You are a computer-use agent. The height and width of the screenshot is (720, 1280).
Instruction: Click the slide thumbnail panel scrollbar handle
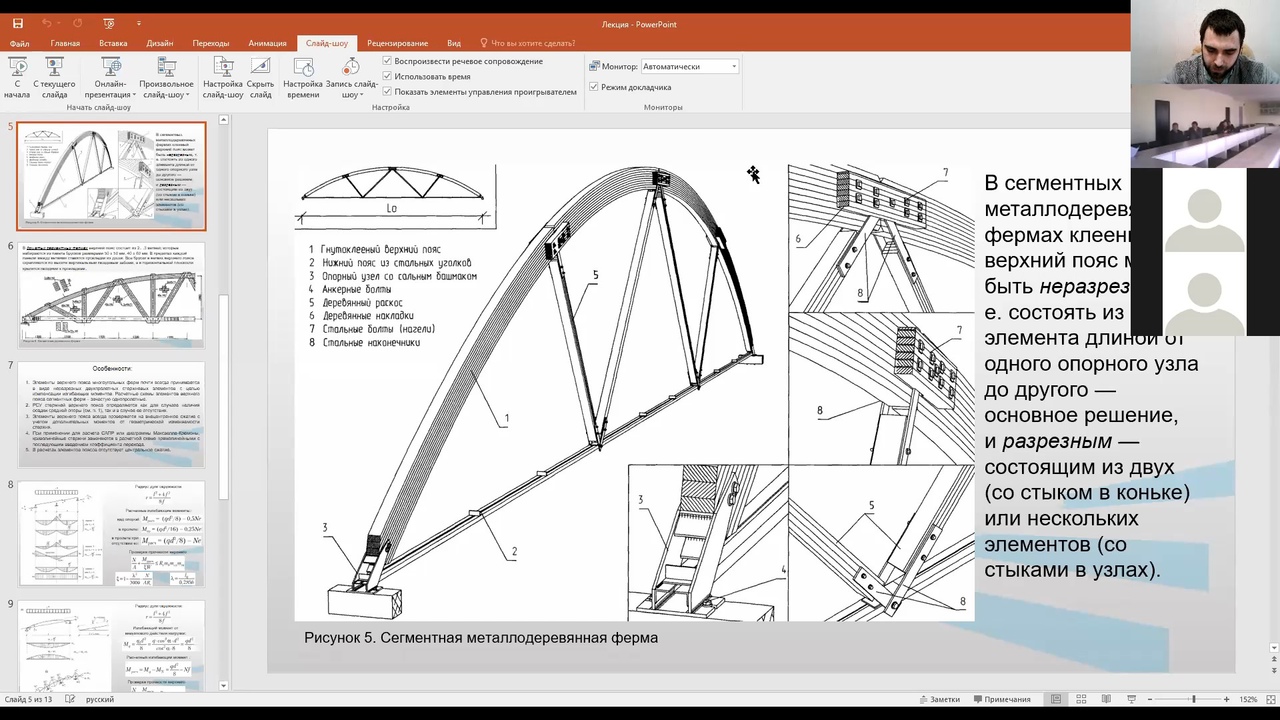tap(224, 398)
